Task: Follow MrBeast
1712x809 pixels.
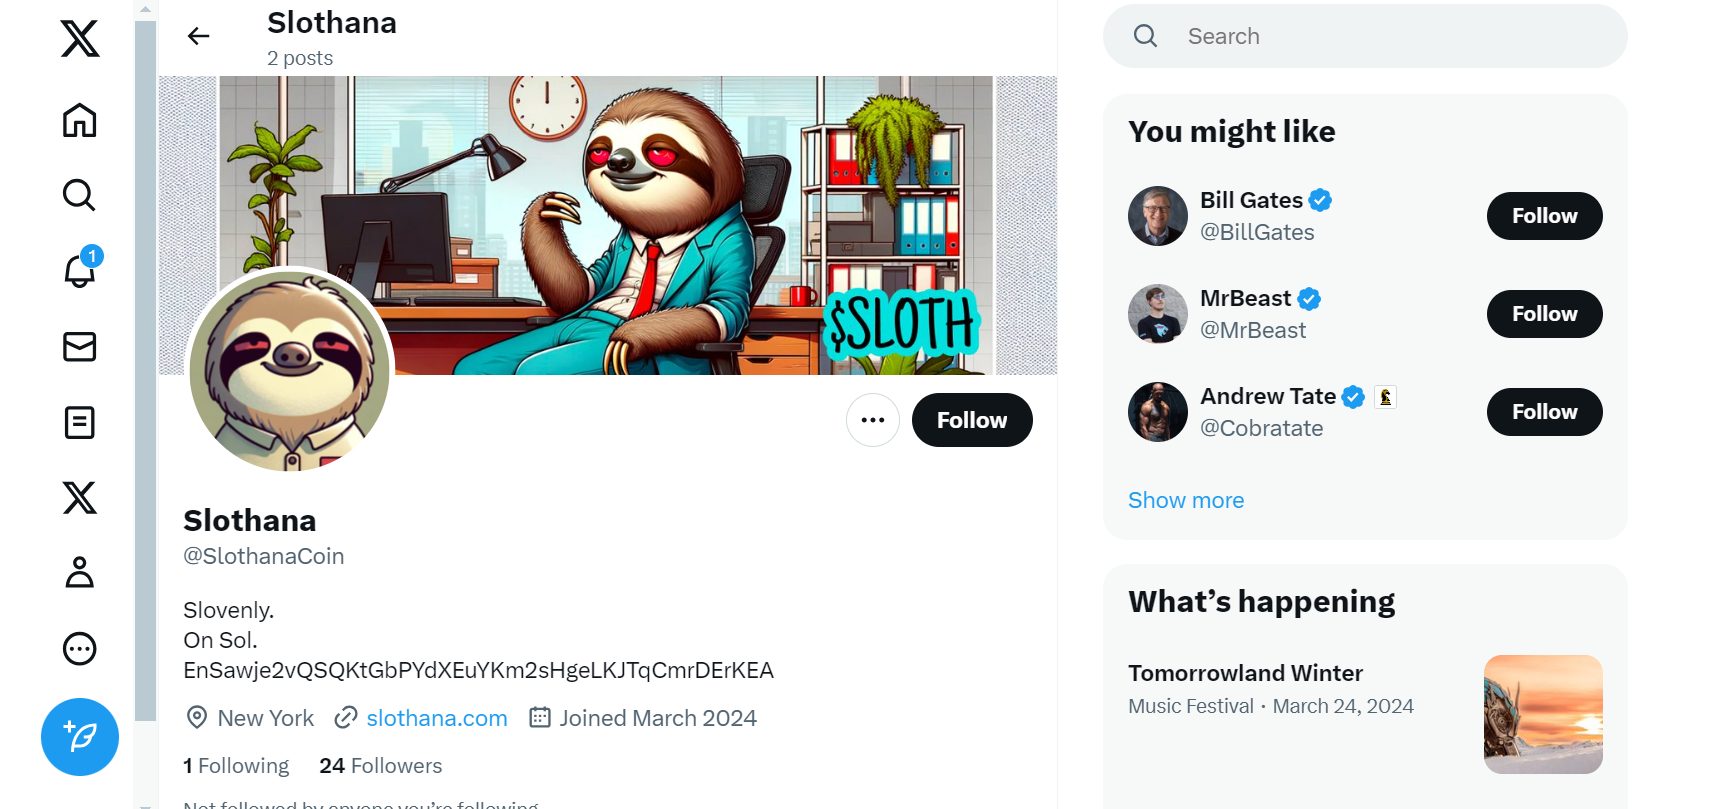Action: click(1544, 314)
